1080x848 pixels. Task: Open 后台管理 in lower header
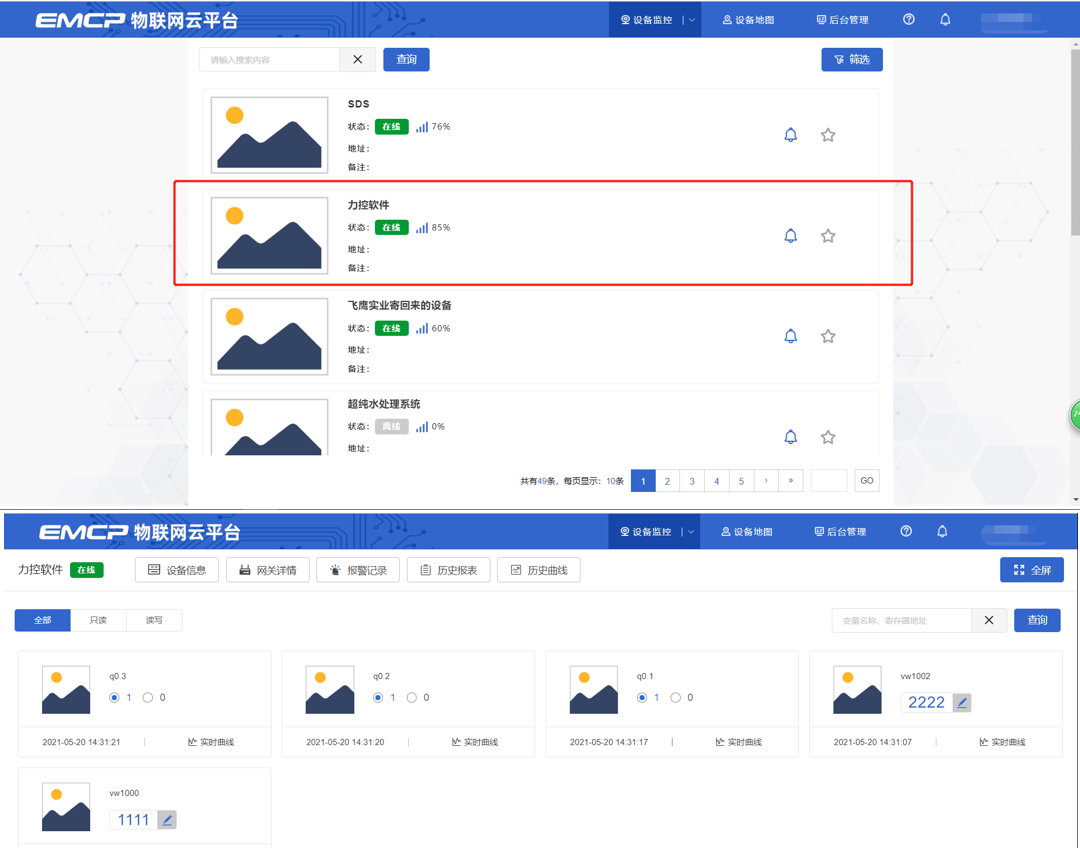(x=840, y=532)
